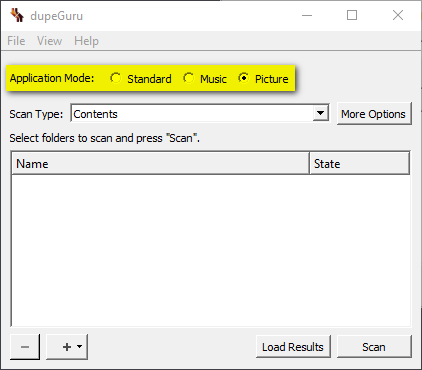This screenshot has height=370, width=422.
Task: Expand the Scan Type dropdown
Action: click(320, 113)
